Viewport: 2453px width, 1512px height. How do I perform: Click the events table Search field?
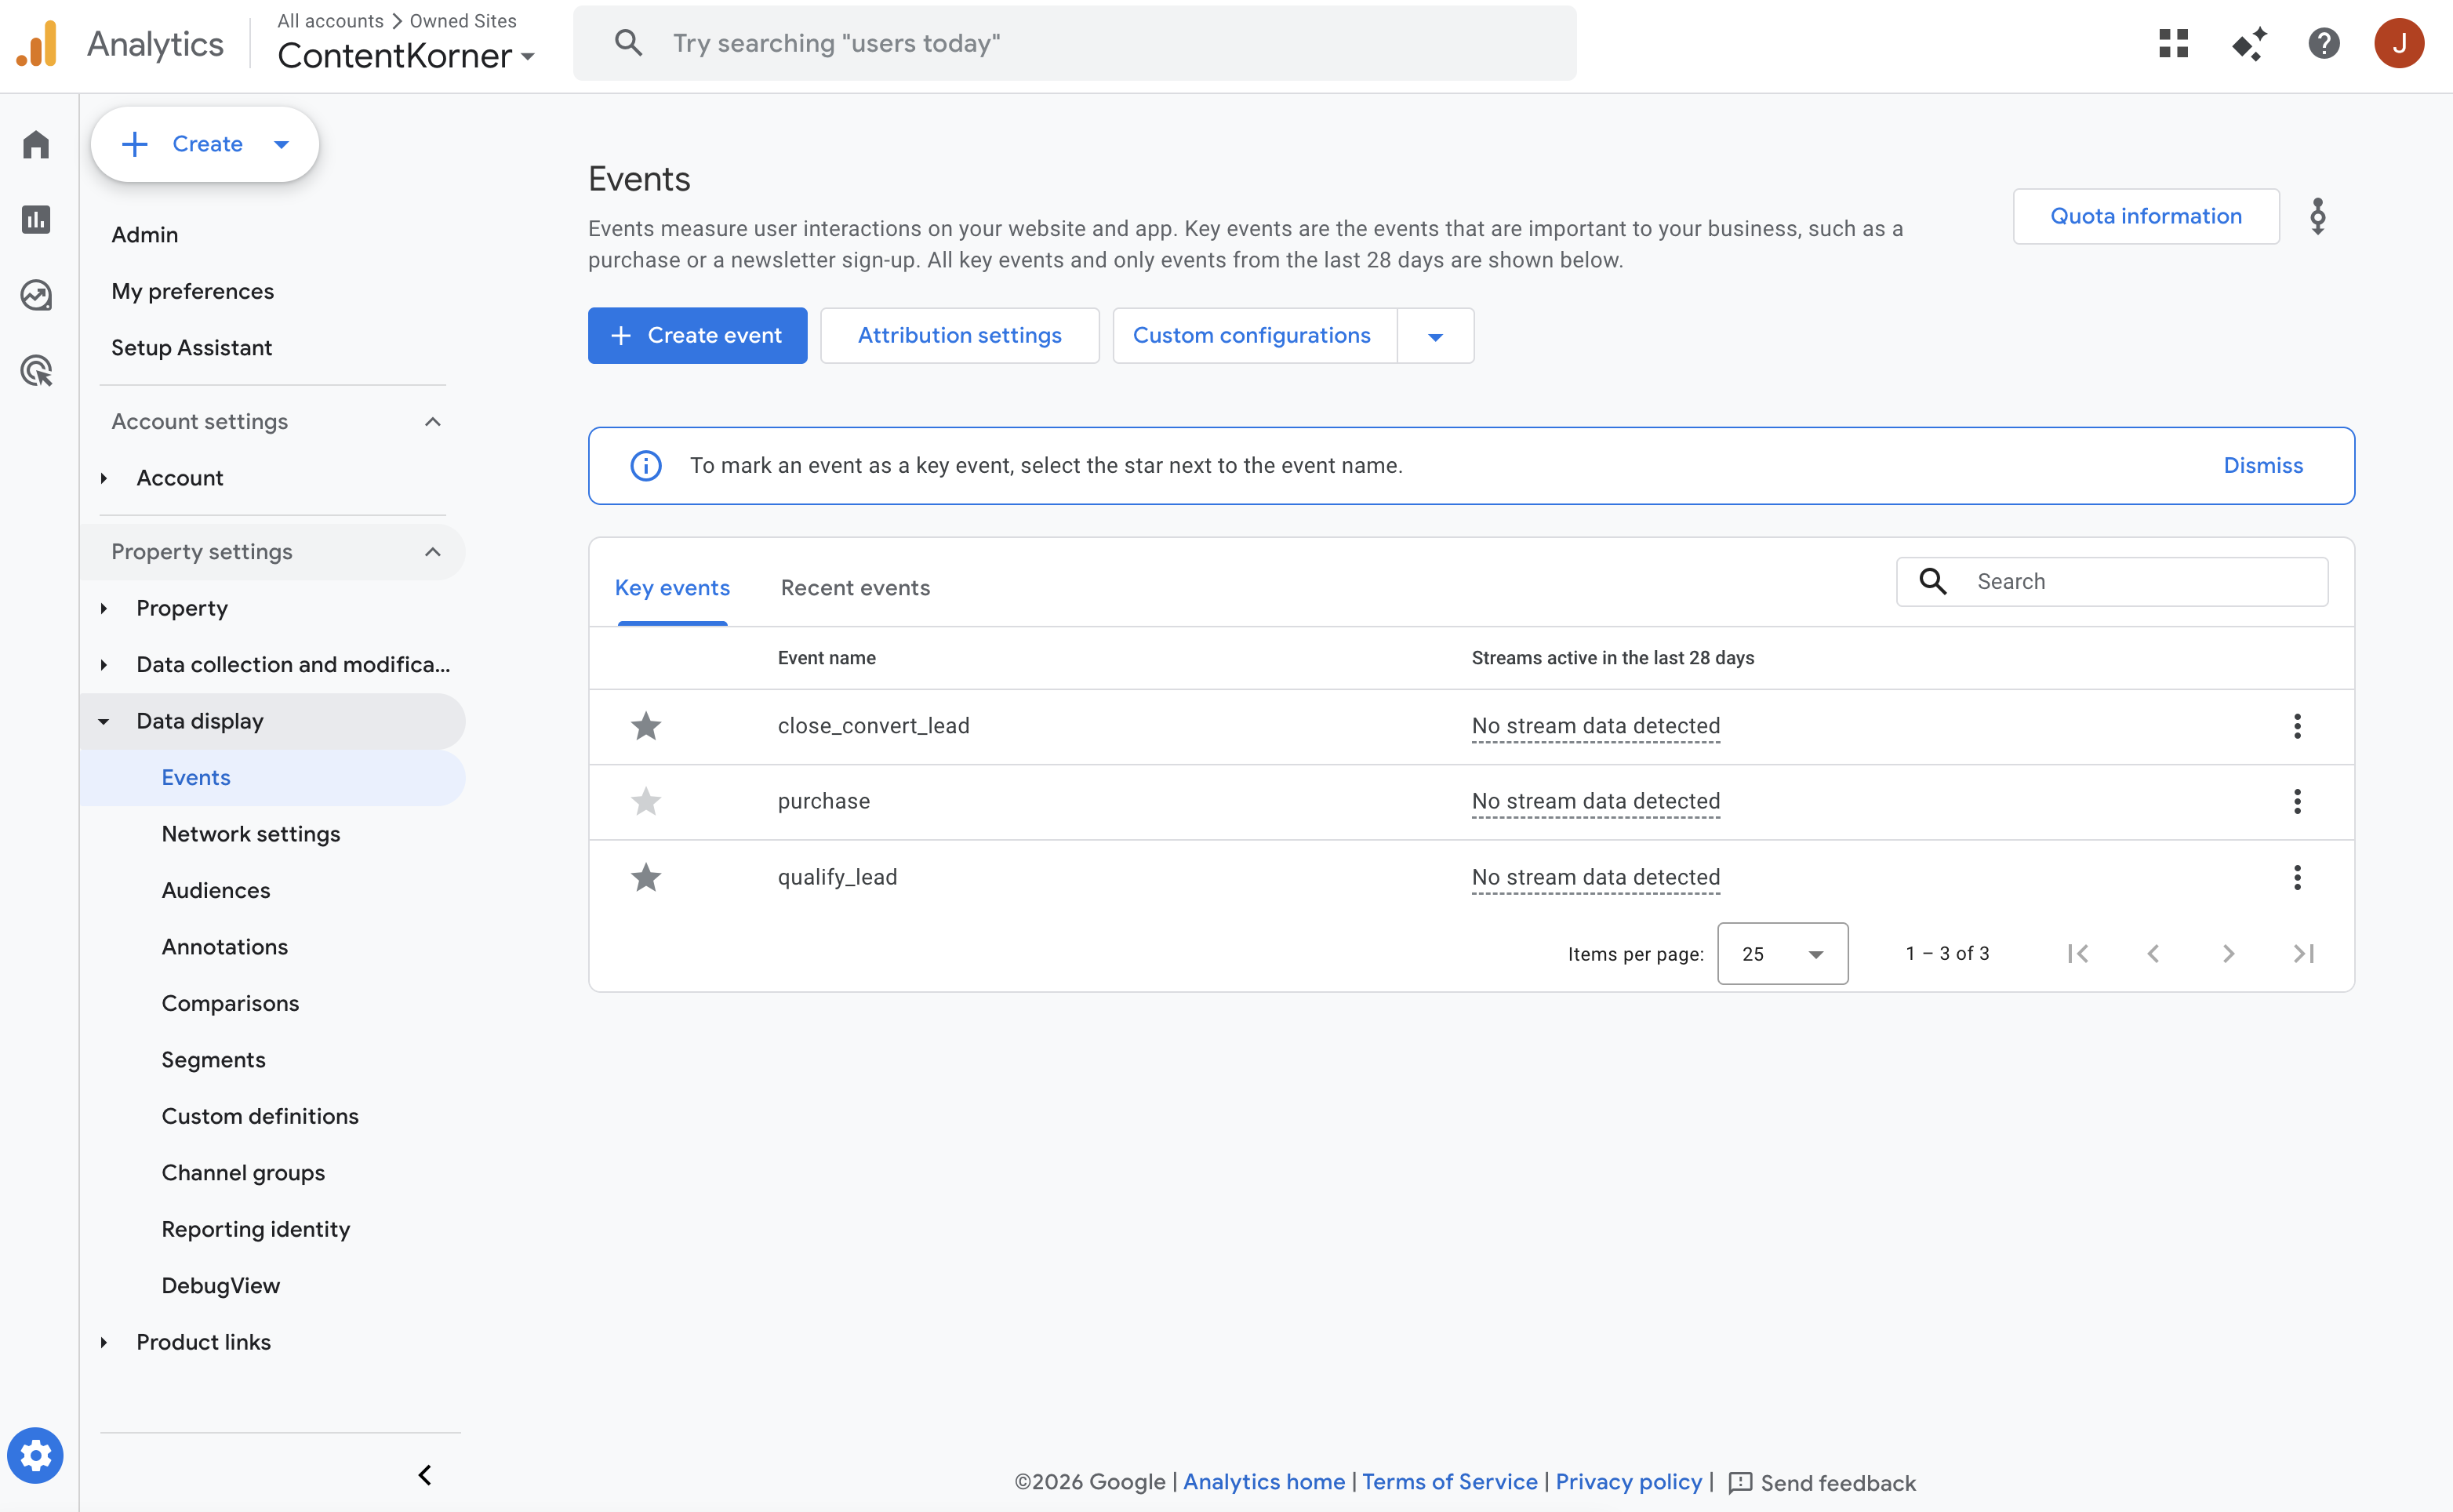(2140, 582)
